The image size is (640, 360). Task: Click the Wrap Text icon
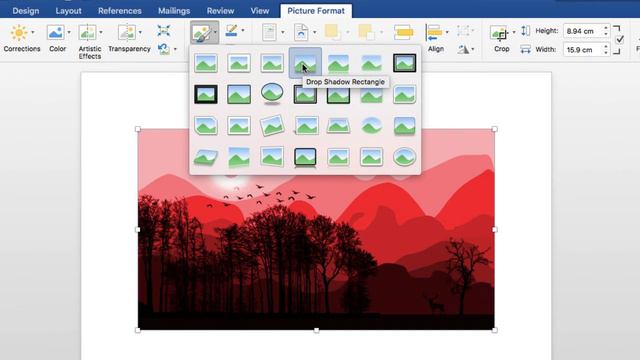[x=301, y=32]
